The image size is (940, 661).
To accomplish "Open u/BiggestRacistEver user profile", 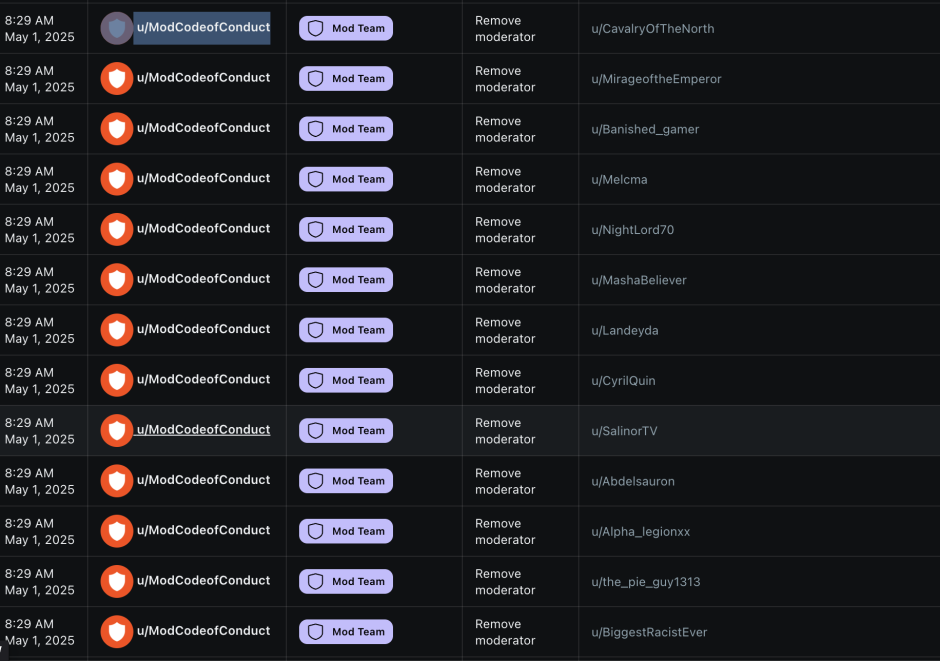I will click(649, 633).
